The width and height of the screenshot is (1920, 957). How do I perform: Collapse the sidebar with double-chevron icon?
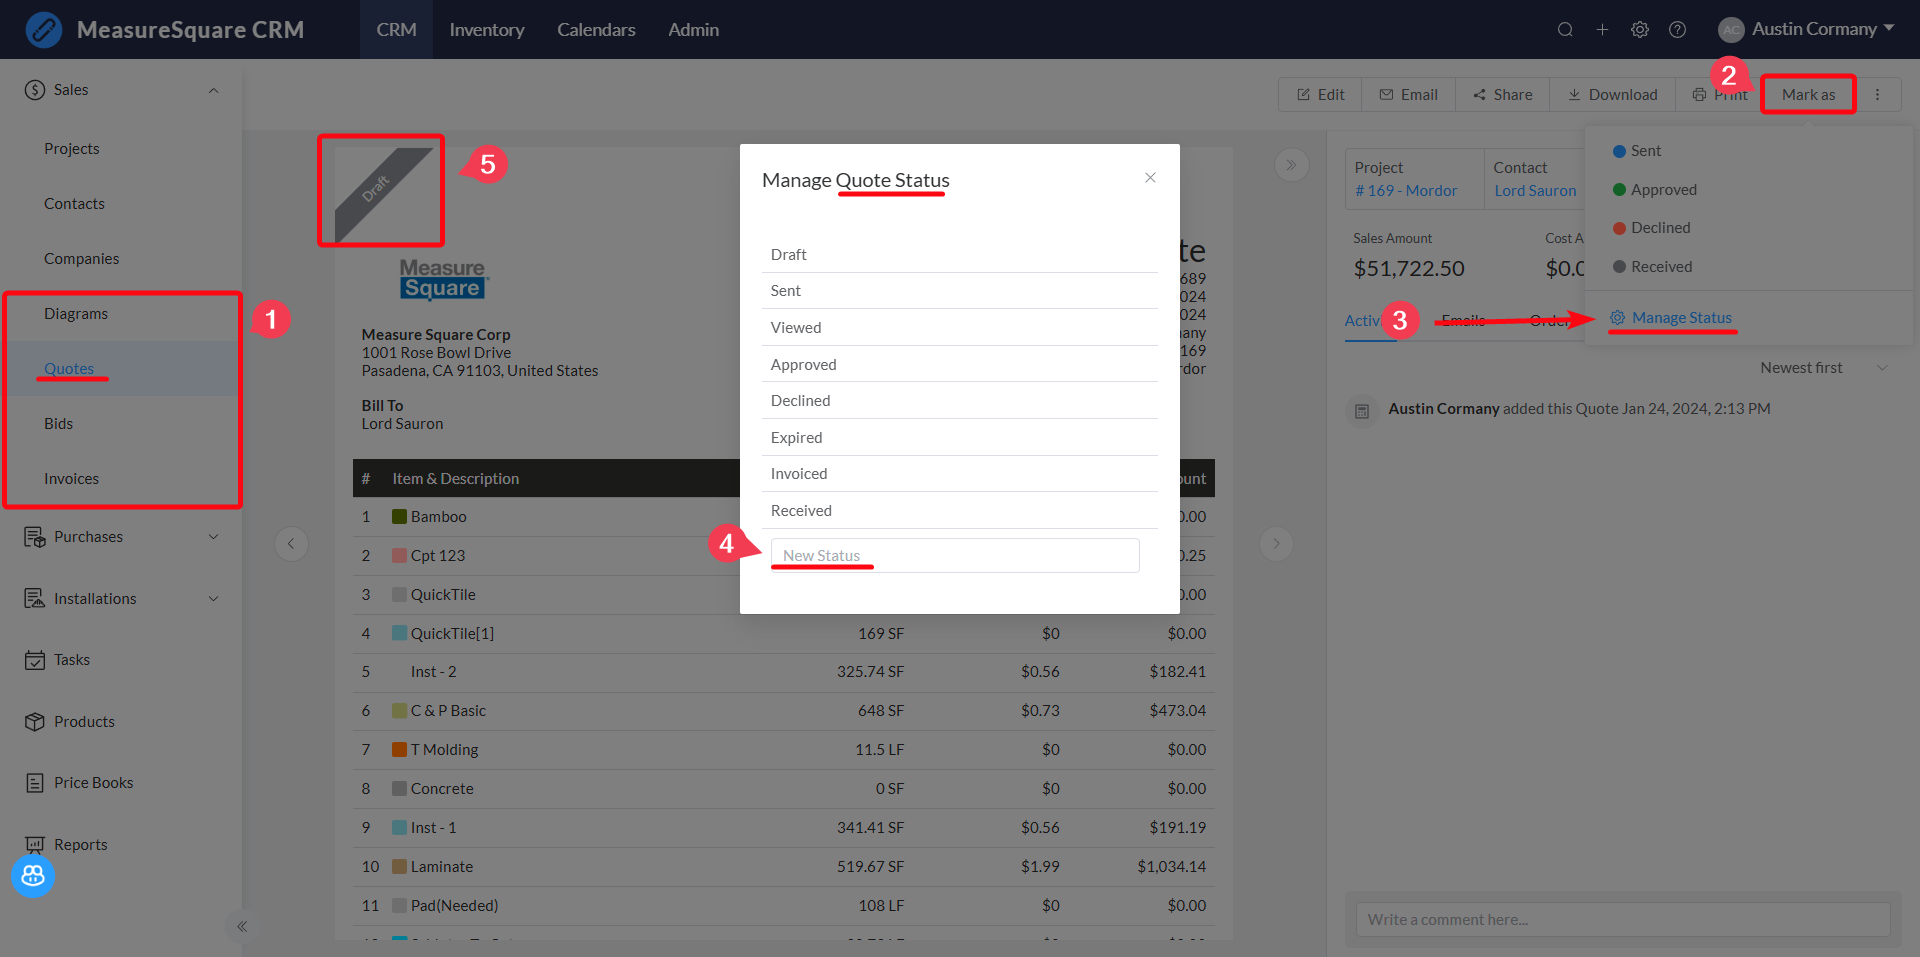tap(242, 926)
